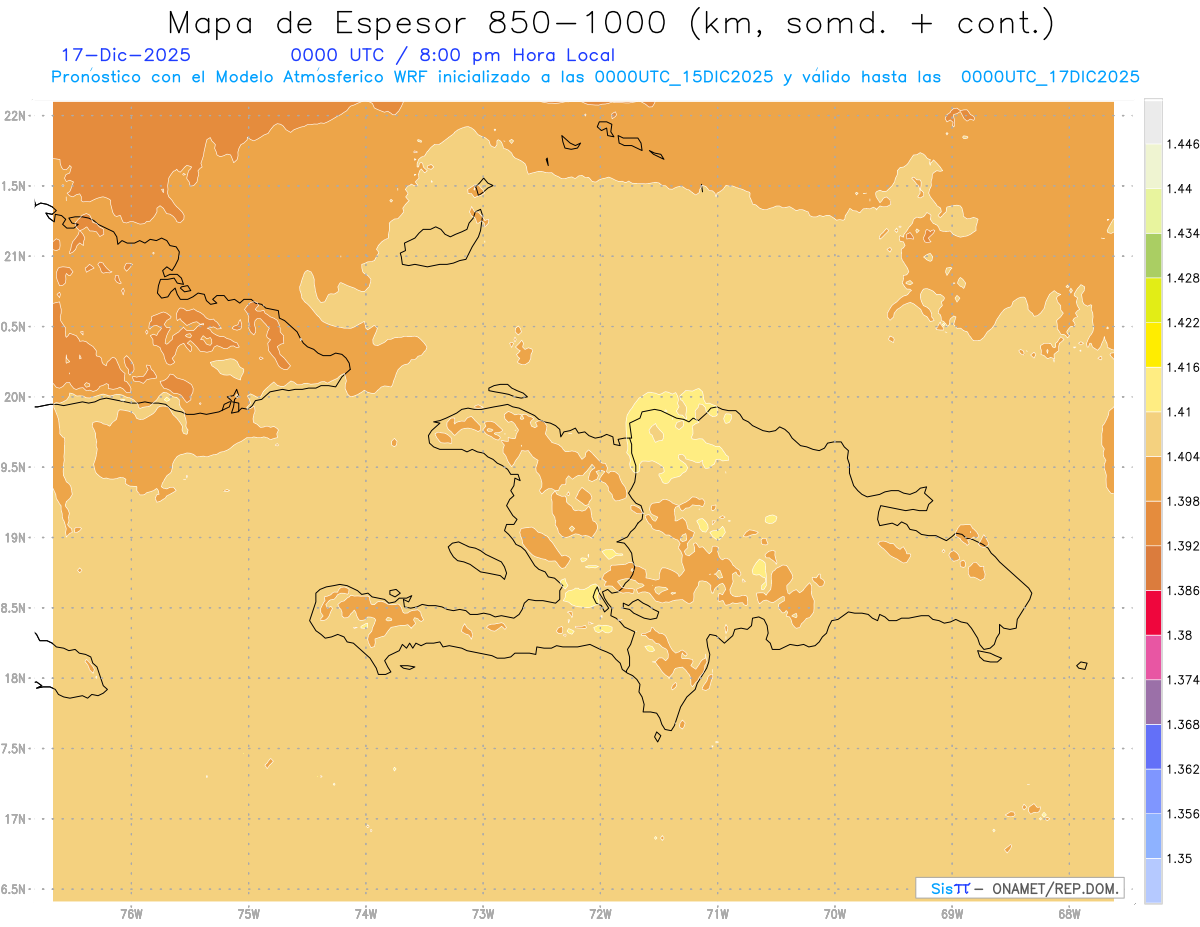Click the colorbar value 1.398

pos(1183,501)
